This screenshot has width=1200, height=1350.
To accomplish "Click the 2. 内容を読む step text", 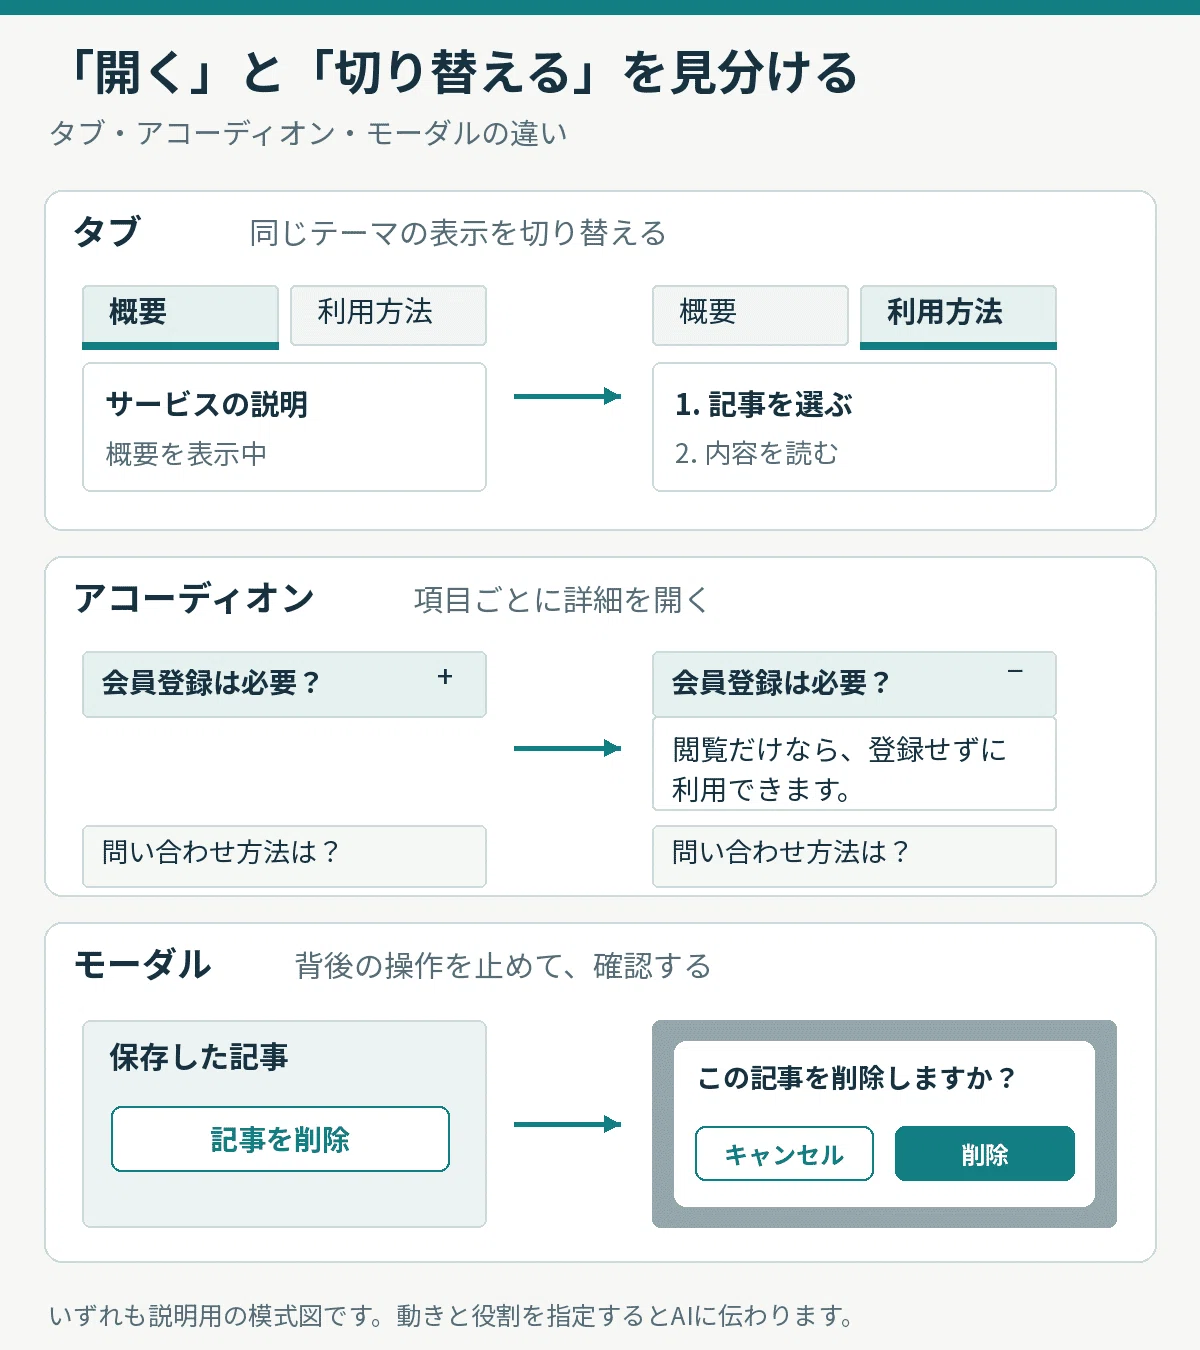I will (756, 454).
